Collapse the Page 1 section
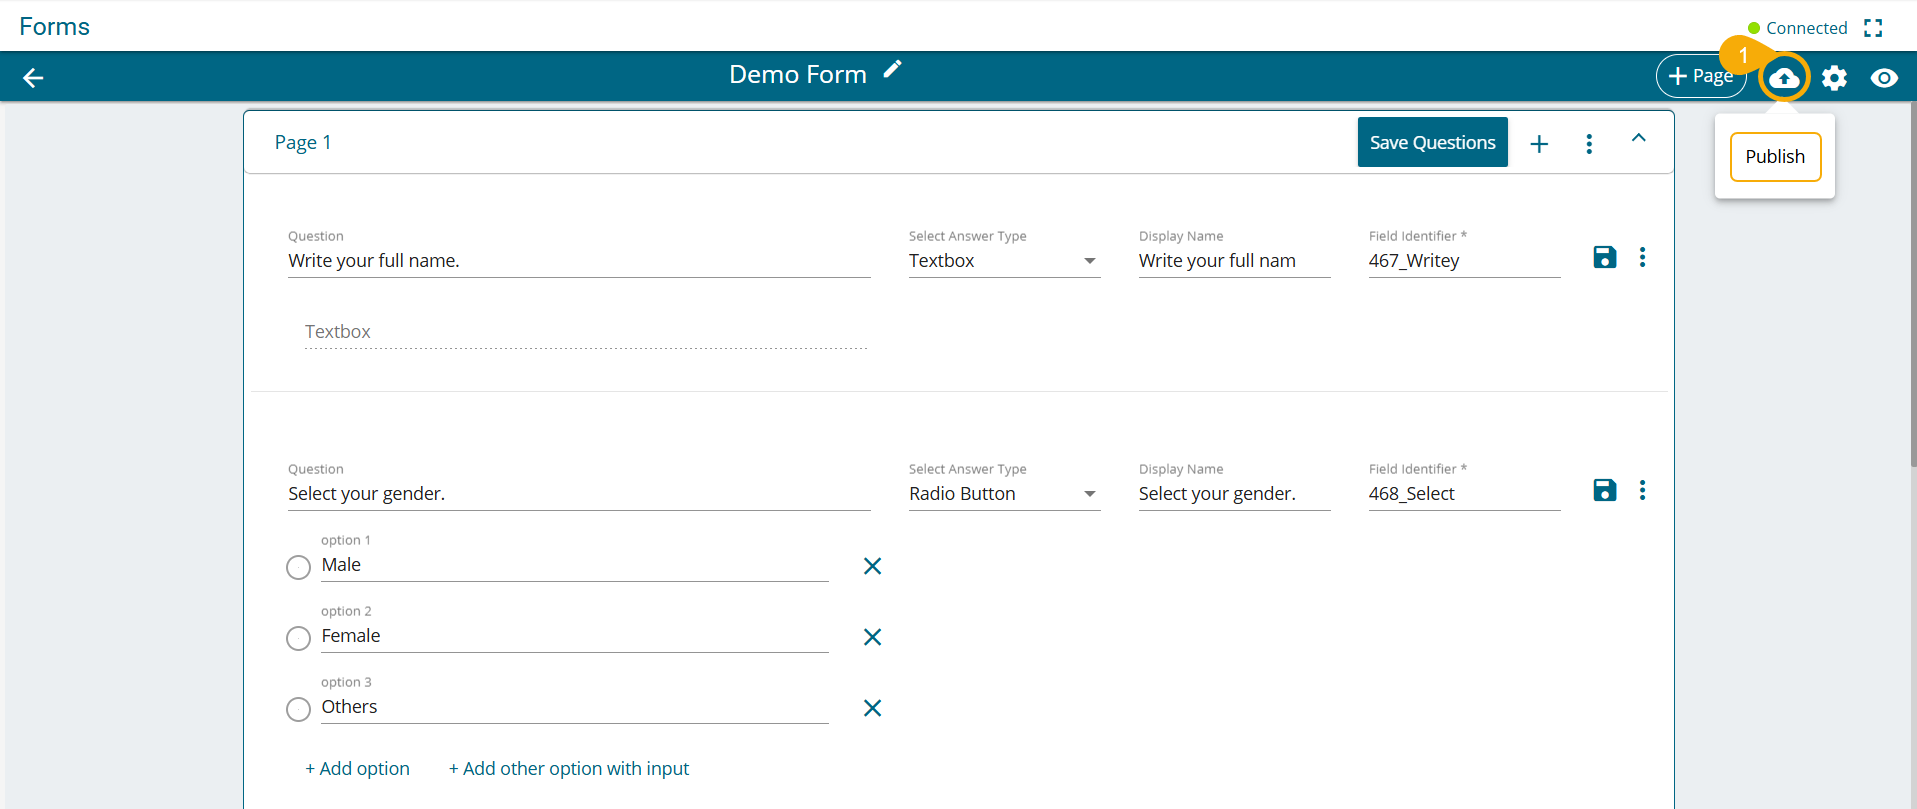1917x809 pixels. (1638, 139)
